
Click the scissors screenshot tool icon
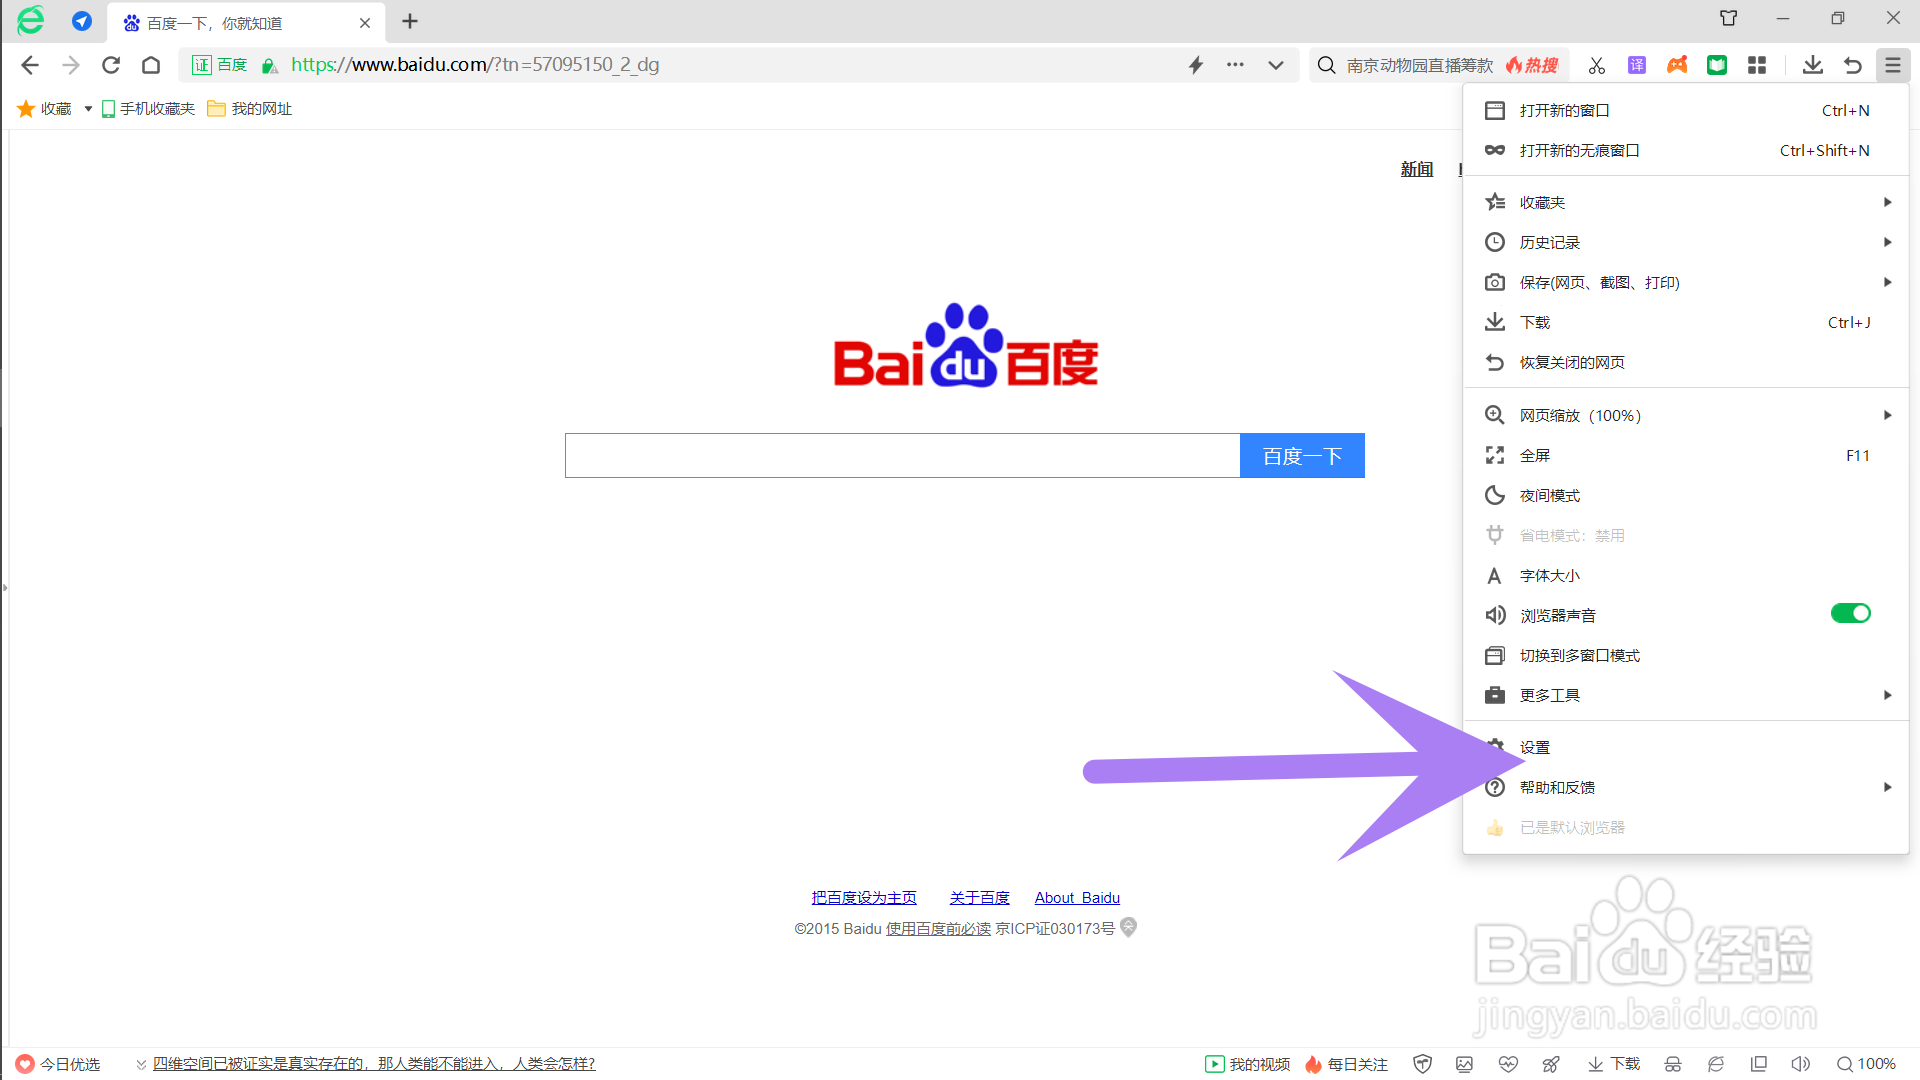click(1597, 65)
